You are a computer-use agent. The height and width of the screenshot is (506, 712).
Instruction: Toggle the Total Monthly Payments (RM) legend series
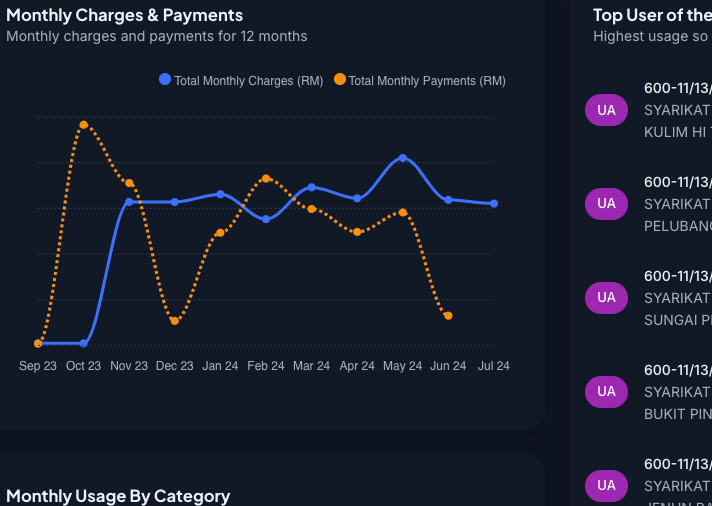(426, 80)
